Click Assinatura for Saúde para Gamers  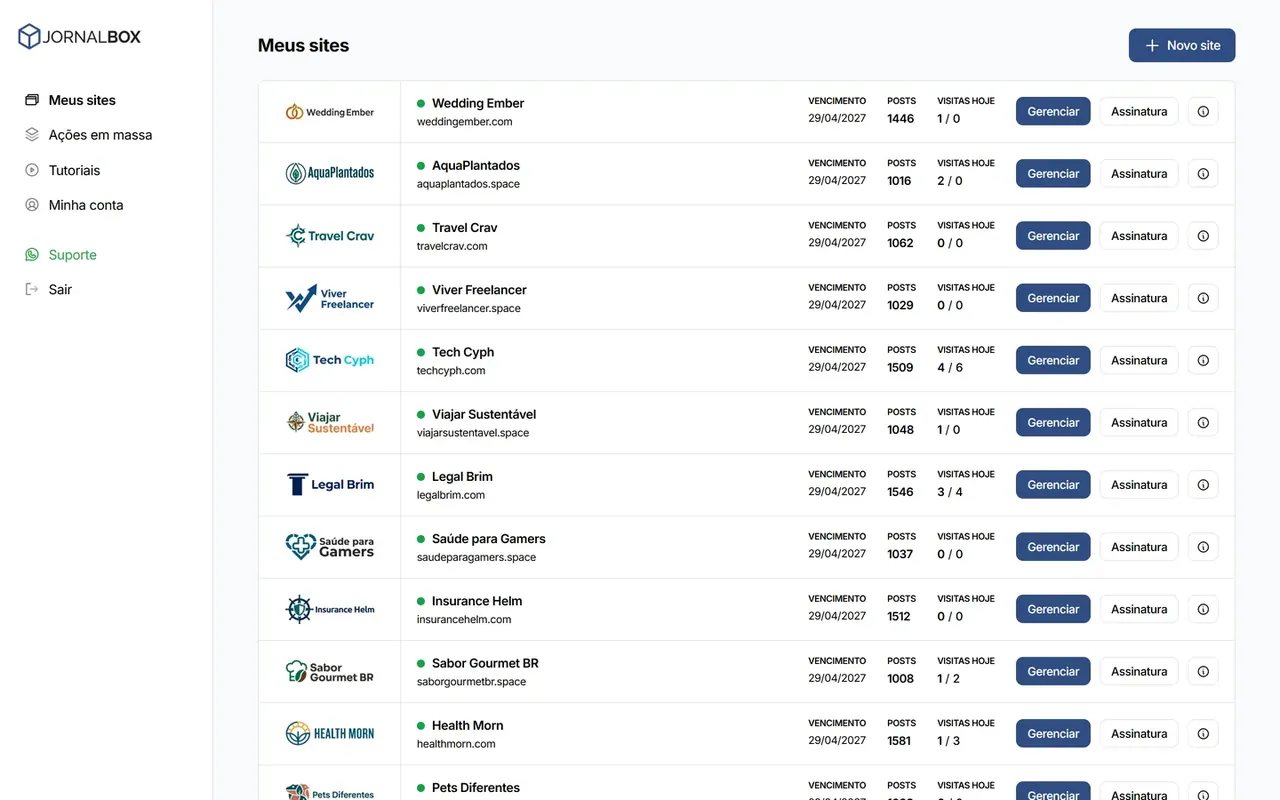[x=1139, y=547]
